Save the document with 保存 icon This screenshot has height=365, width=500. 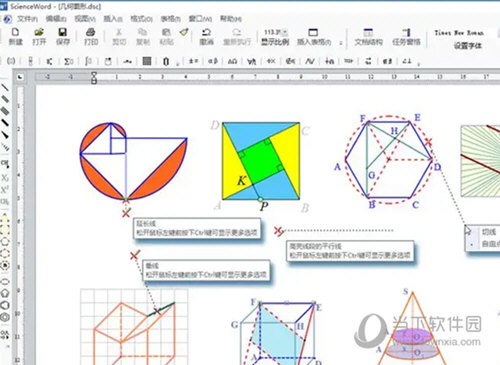(x=63, y=33)
